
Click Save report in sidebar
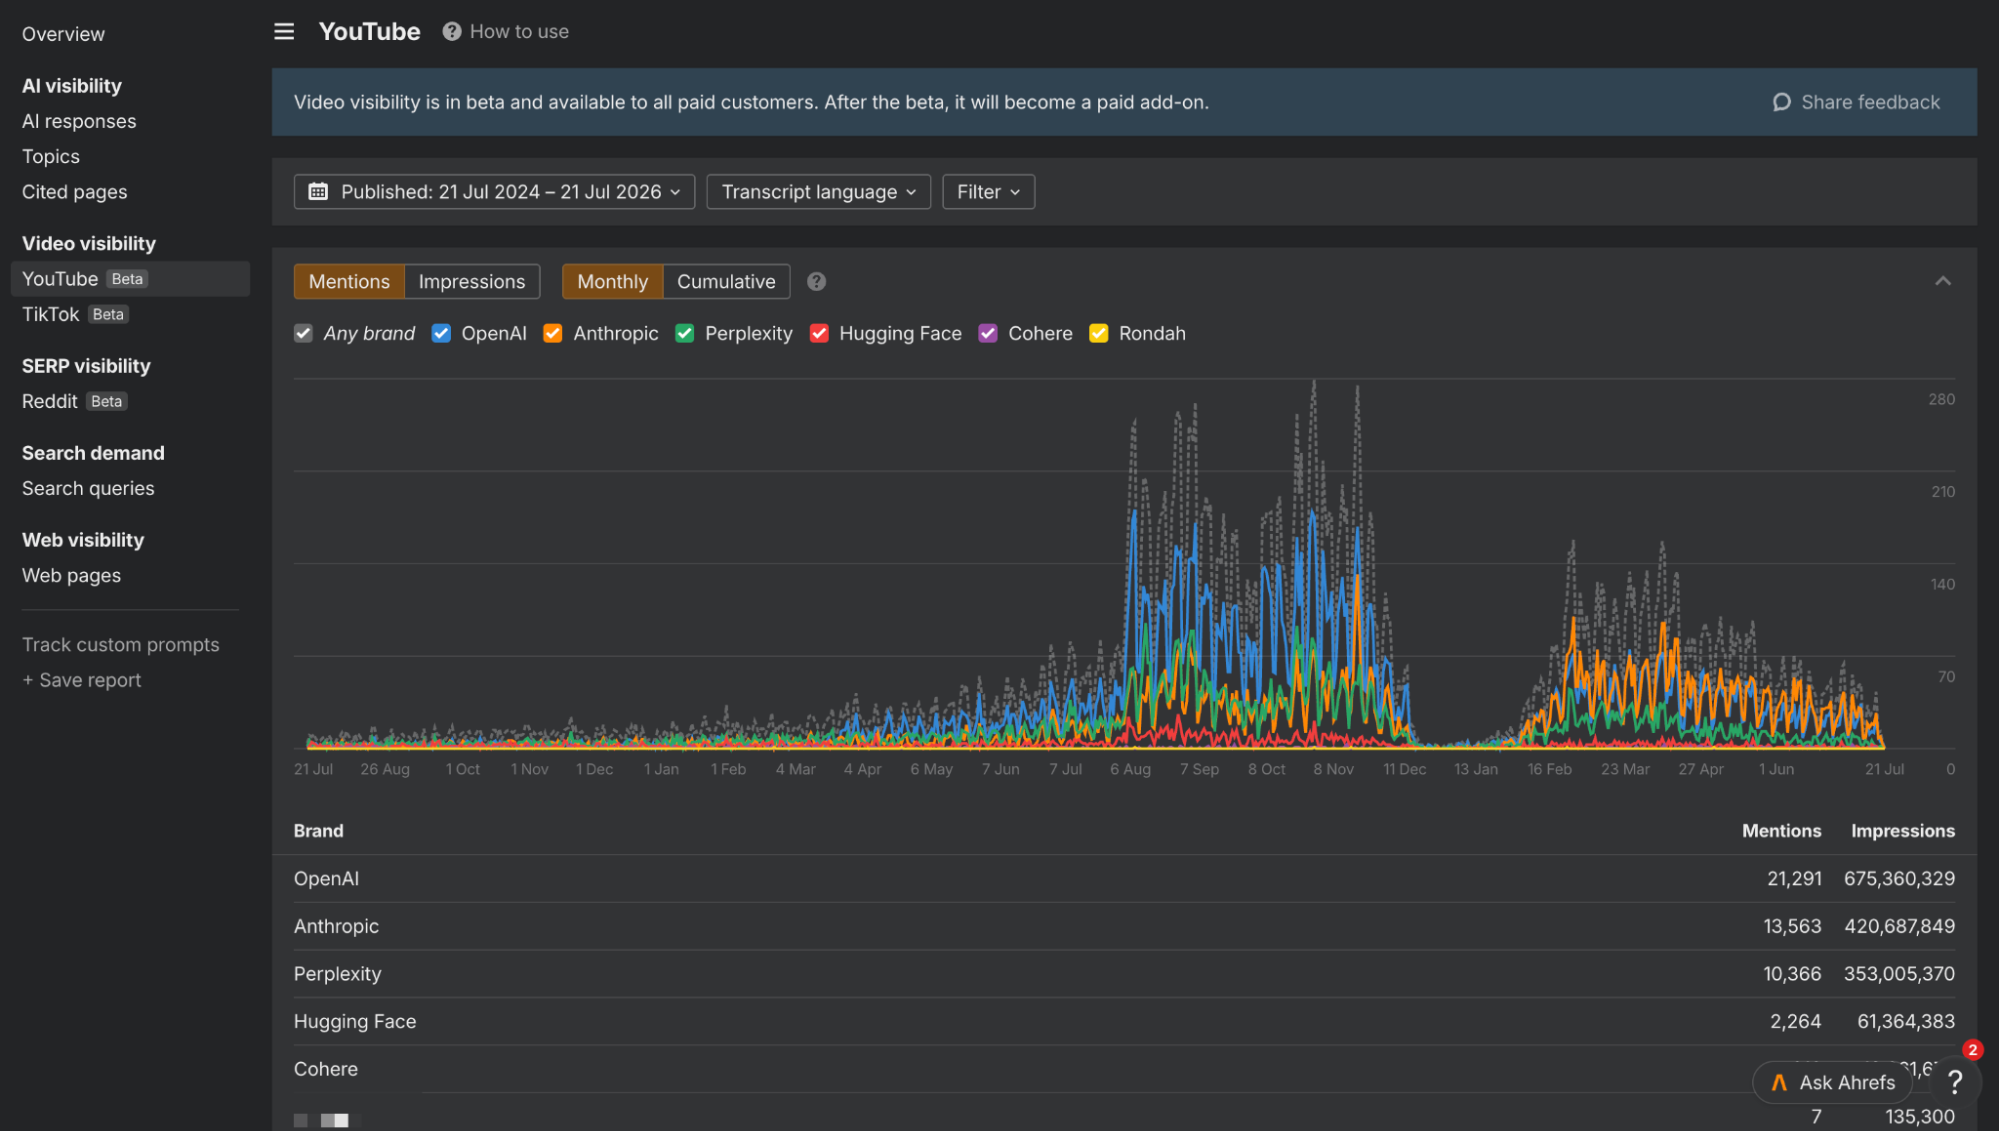(x=82, y=680)
